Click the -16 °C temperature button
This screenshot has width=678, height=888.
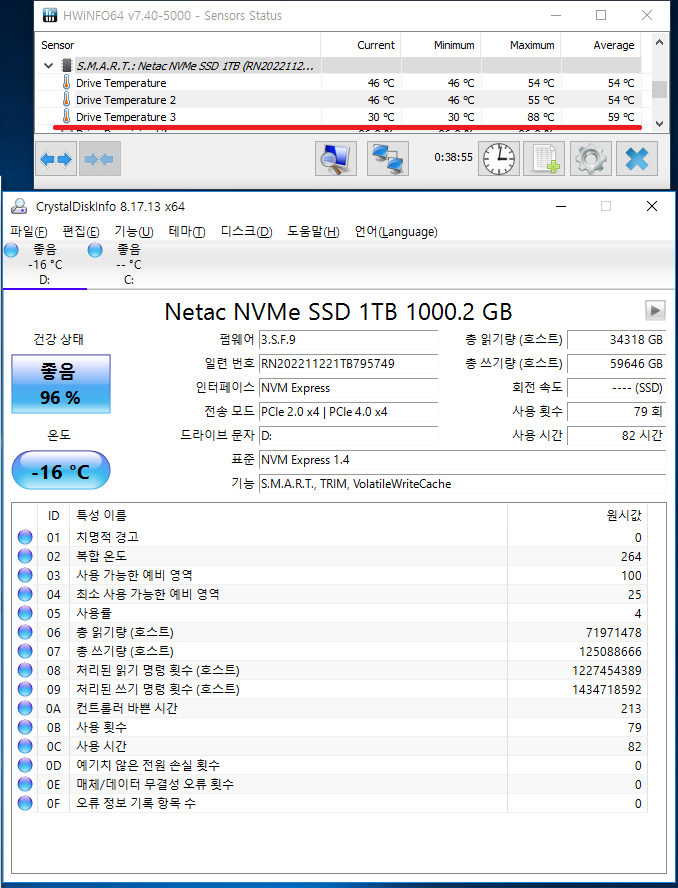pyautogui.click(x=61, y=471)
